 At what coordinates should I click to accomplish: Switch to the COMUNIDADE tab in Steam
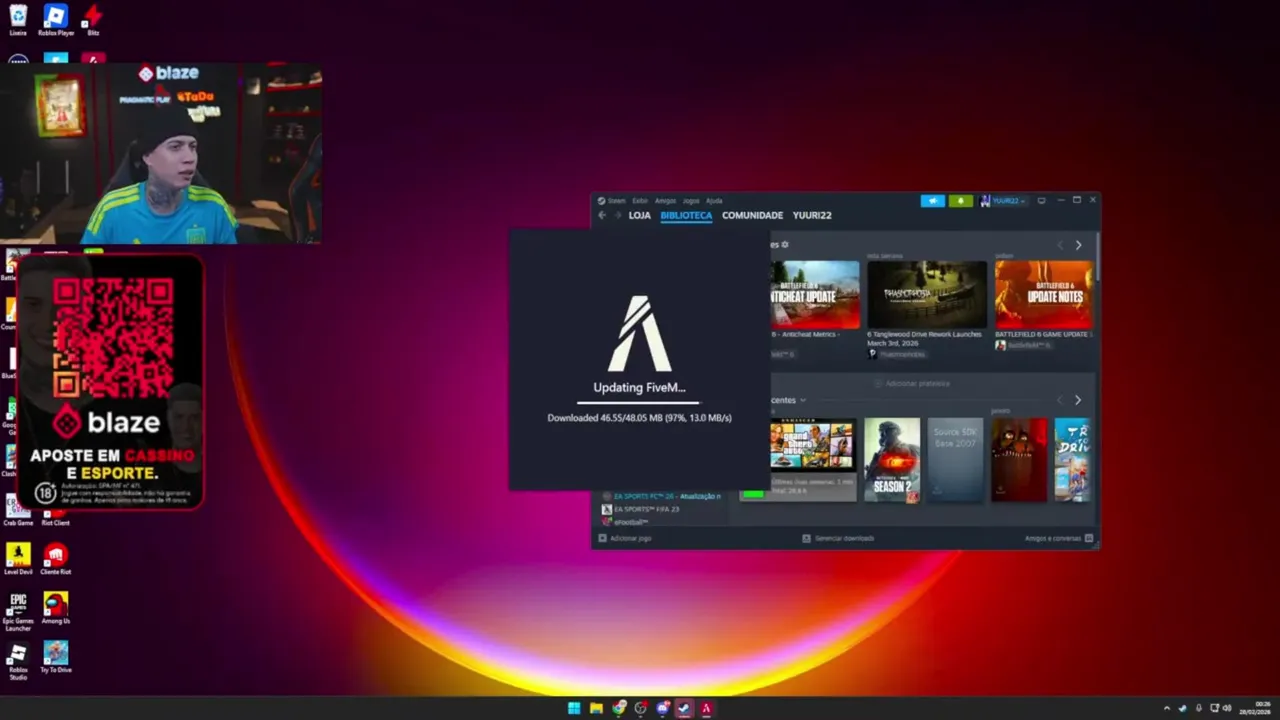752,215
